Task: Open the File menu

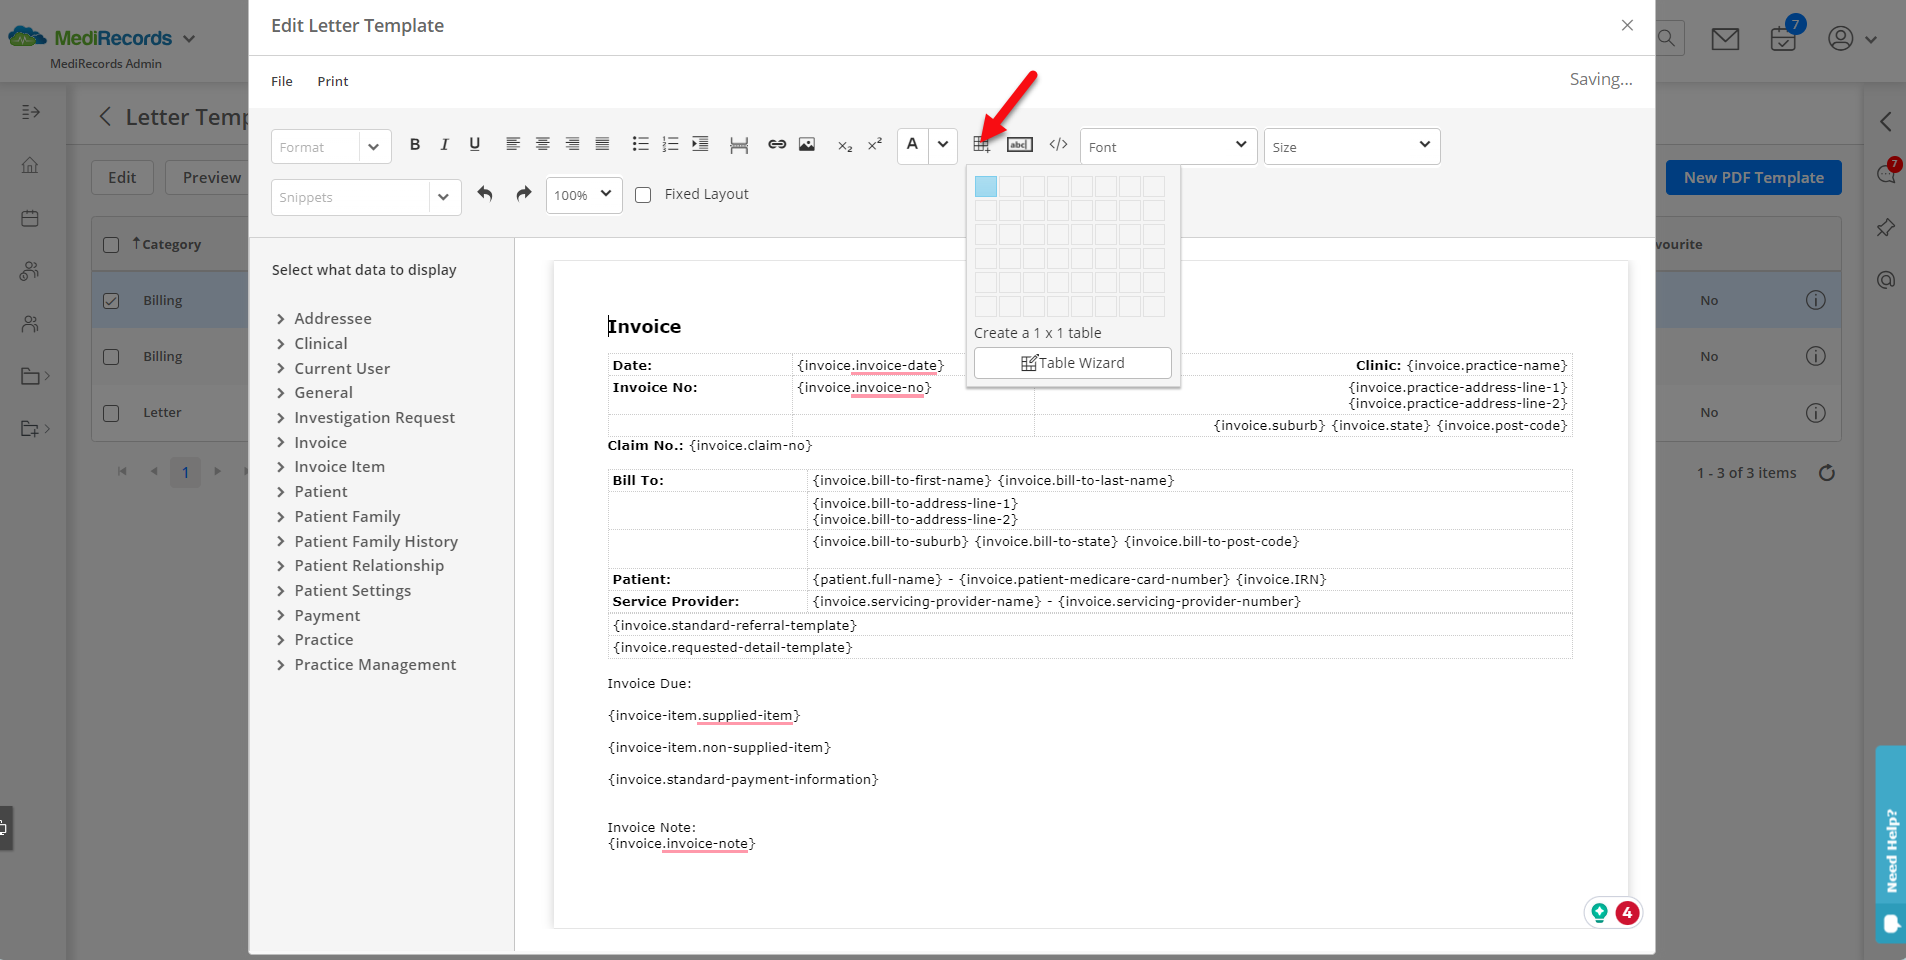Action: coord(281,81)
